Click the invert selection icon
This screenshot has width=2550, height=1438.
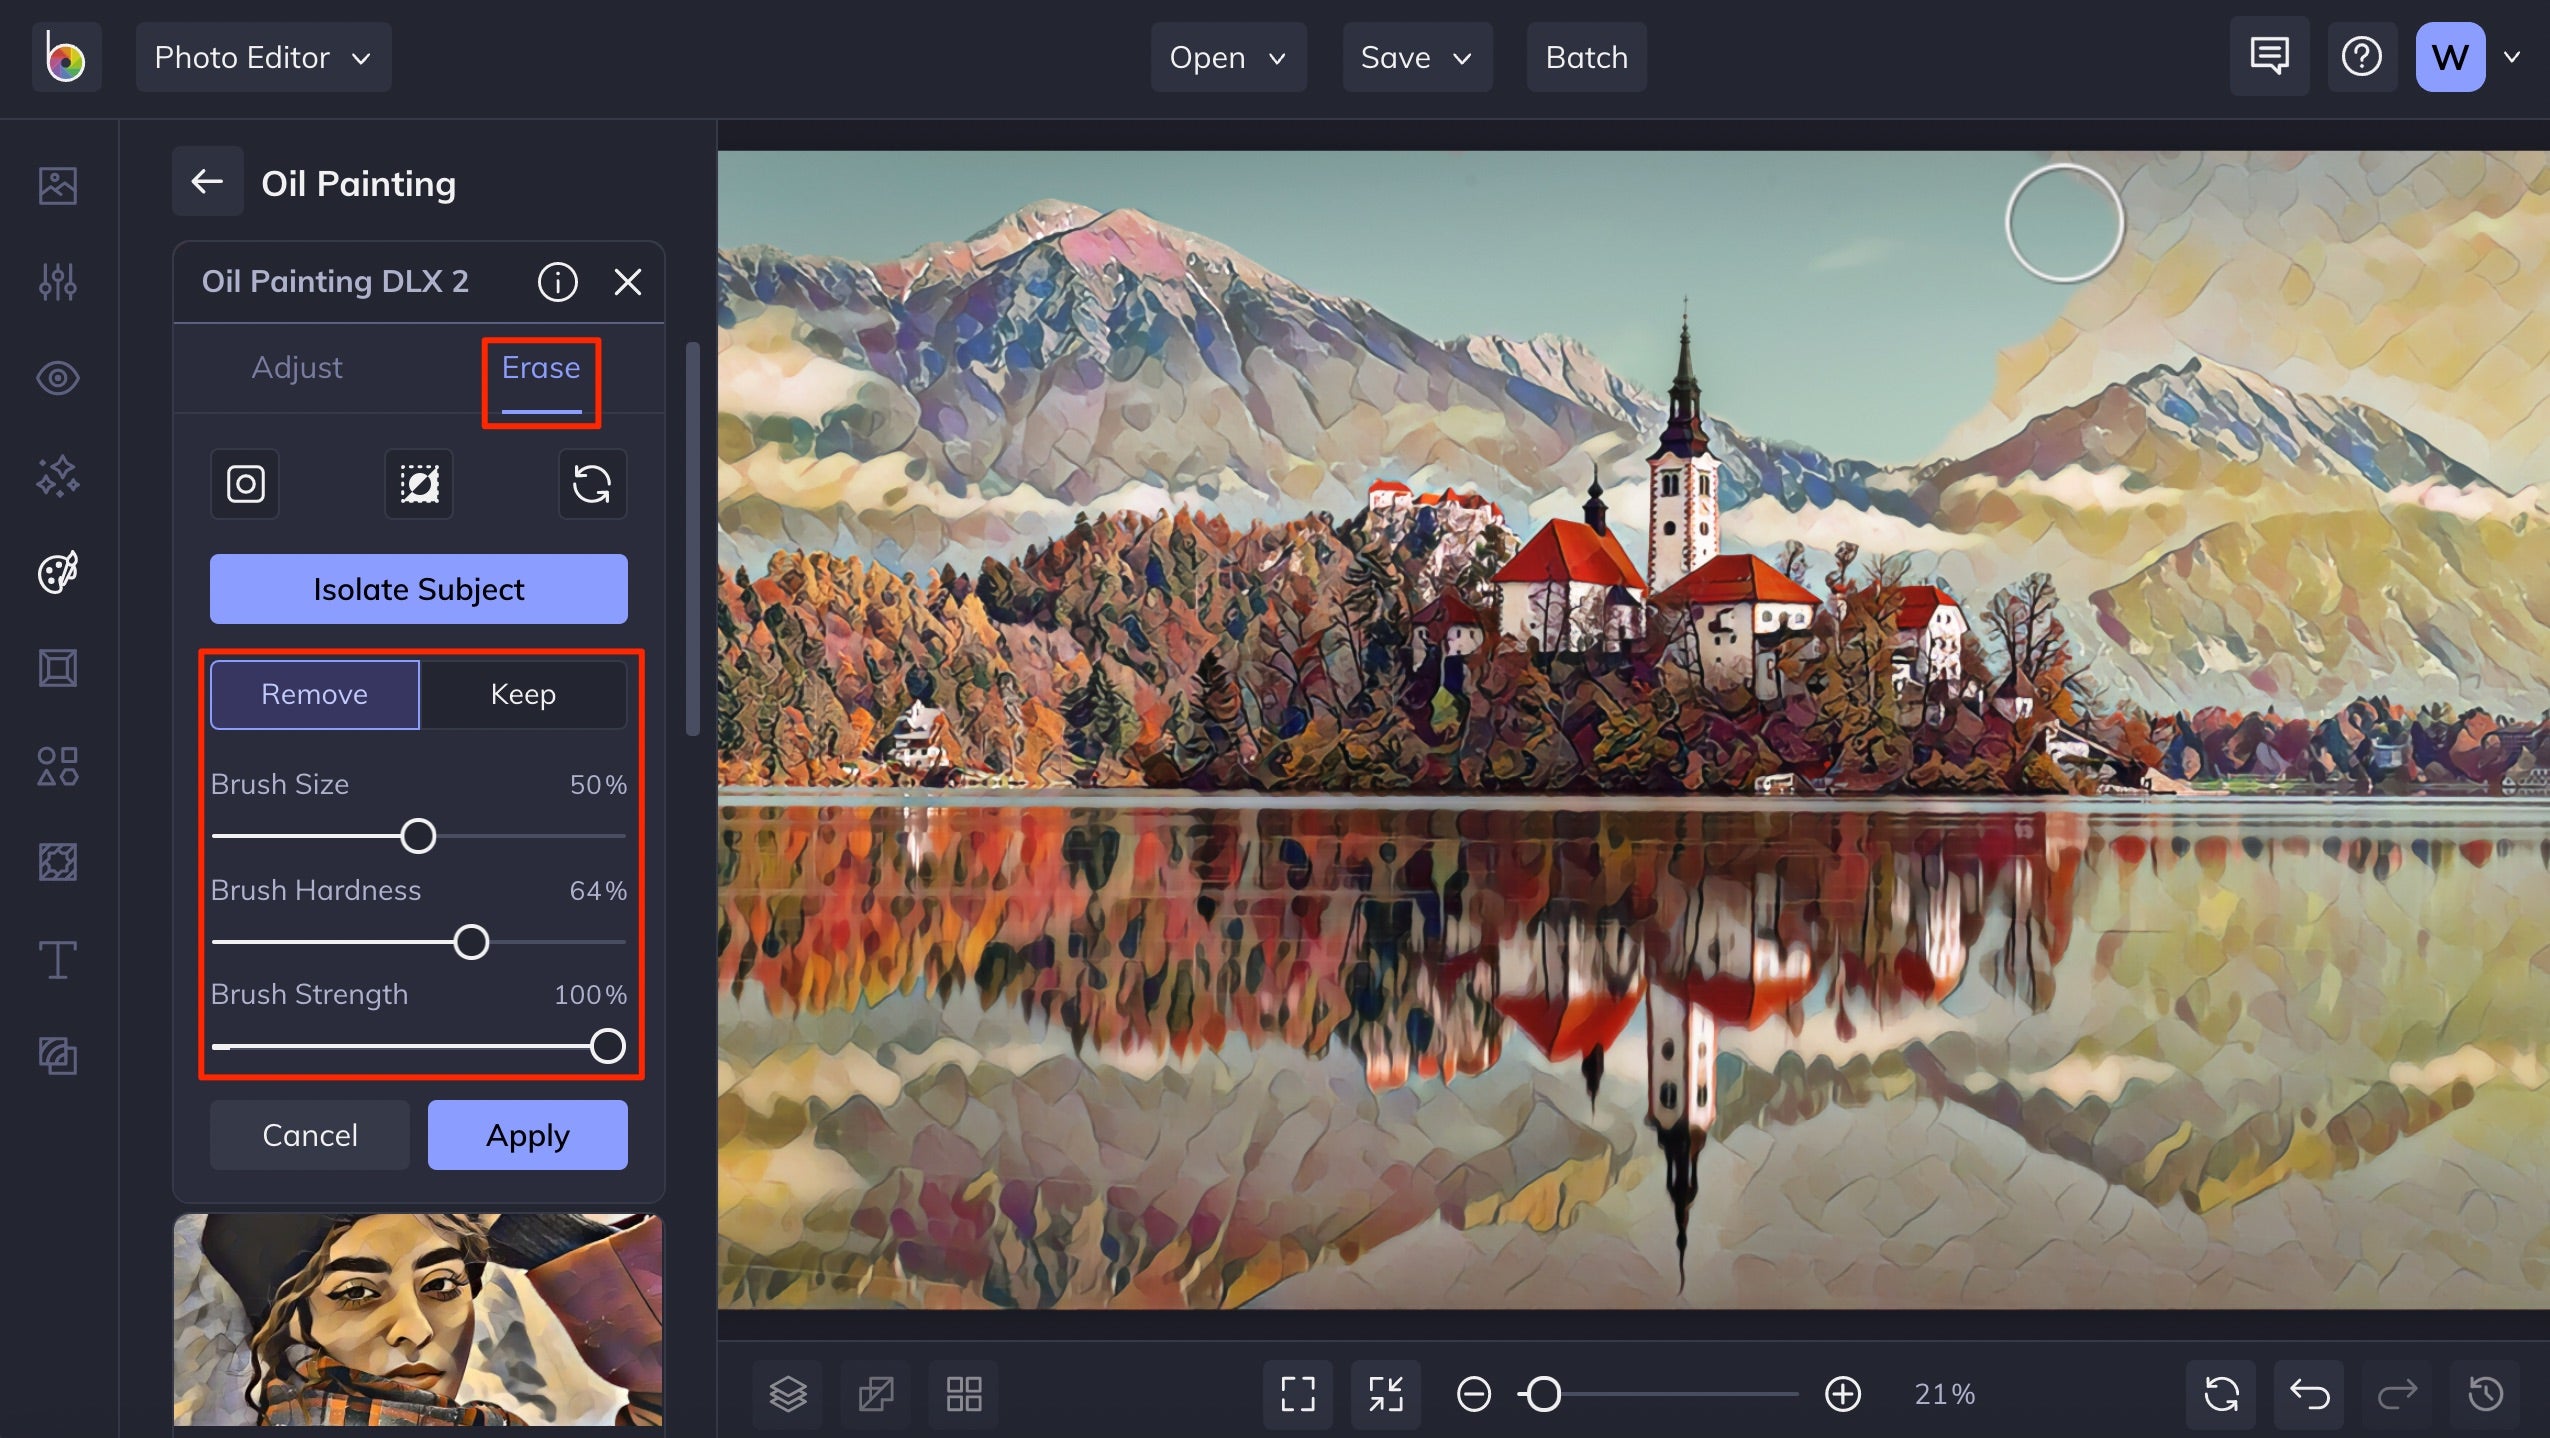click(x=419, y=484)
